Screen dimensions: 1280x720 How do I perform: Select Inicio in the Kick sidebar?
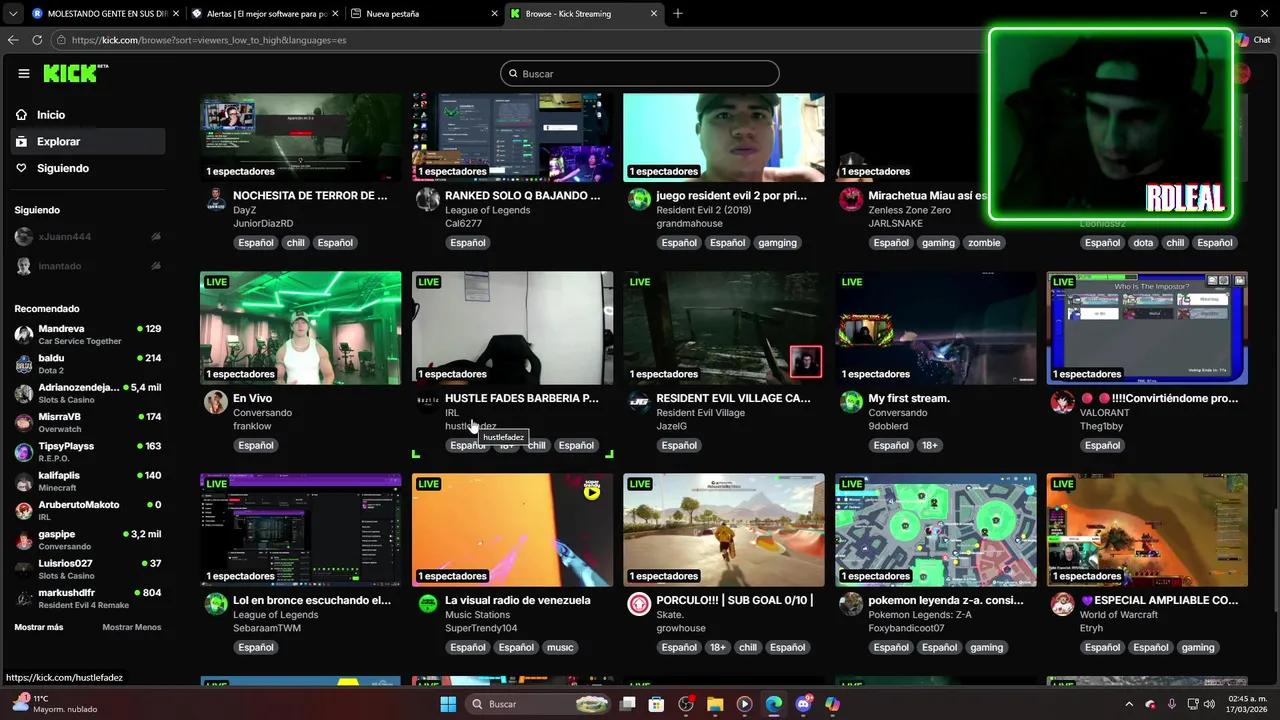[x=50, y=114]
